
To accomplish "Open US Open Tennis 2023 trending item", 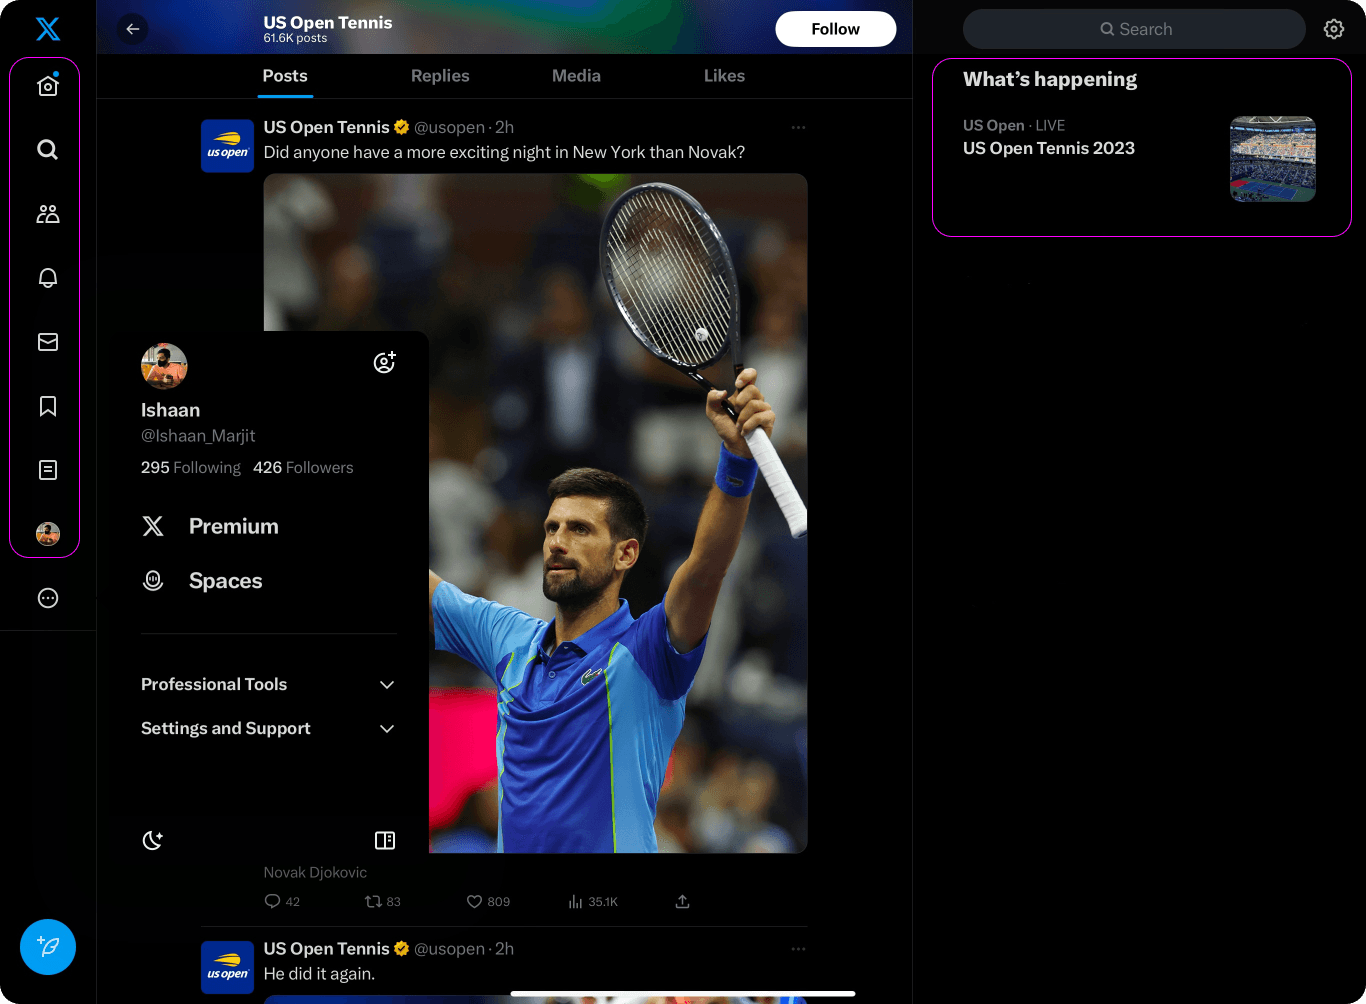I will point(1049,148).
